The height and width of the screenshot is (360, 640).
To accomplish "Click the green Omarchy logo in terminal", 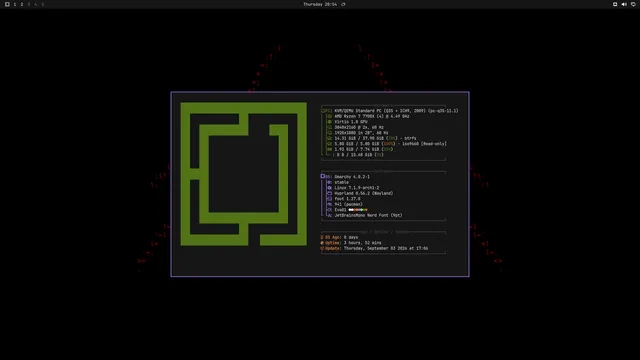I will [x=244, y=174].
